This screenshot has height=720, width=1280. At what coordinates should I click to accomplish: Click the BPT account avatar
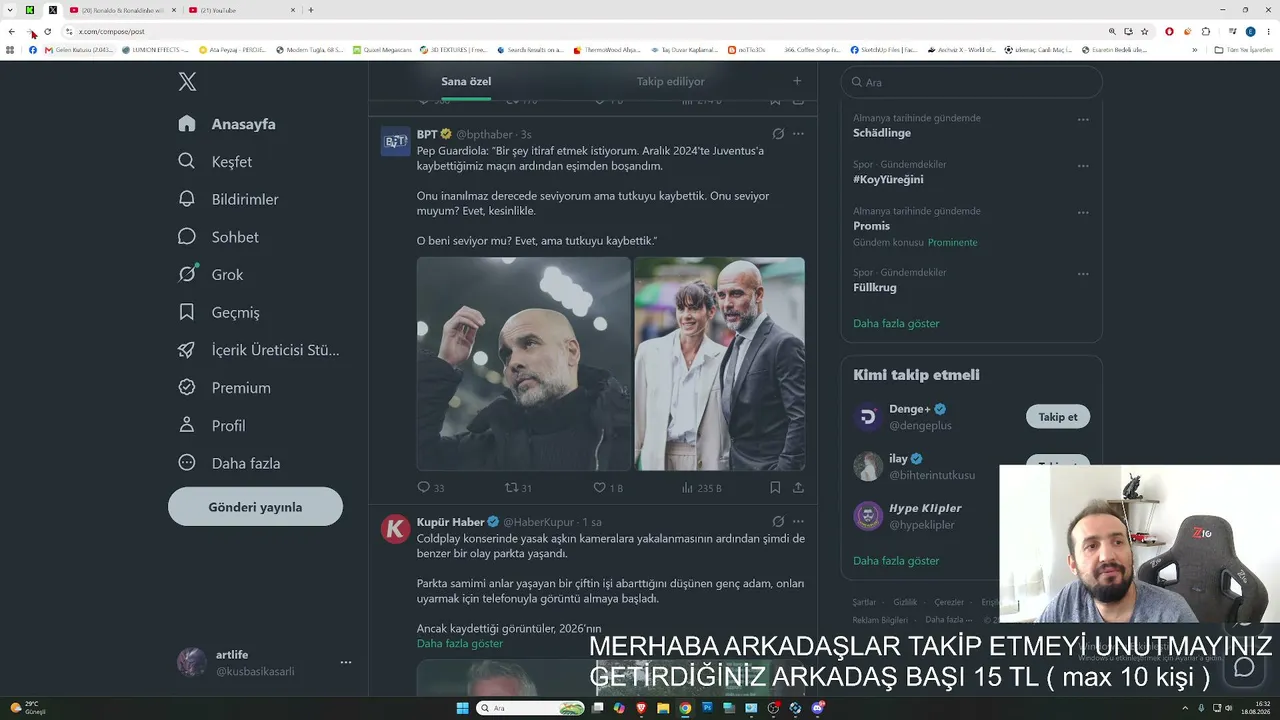click(396, 141)
